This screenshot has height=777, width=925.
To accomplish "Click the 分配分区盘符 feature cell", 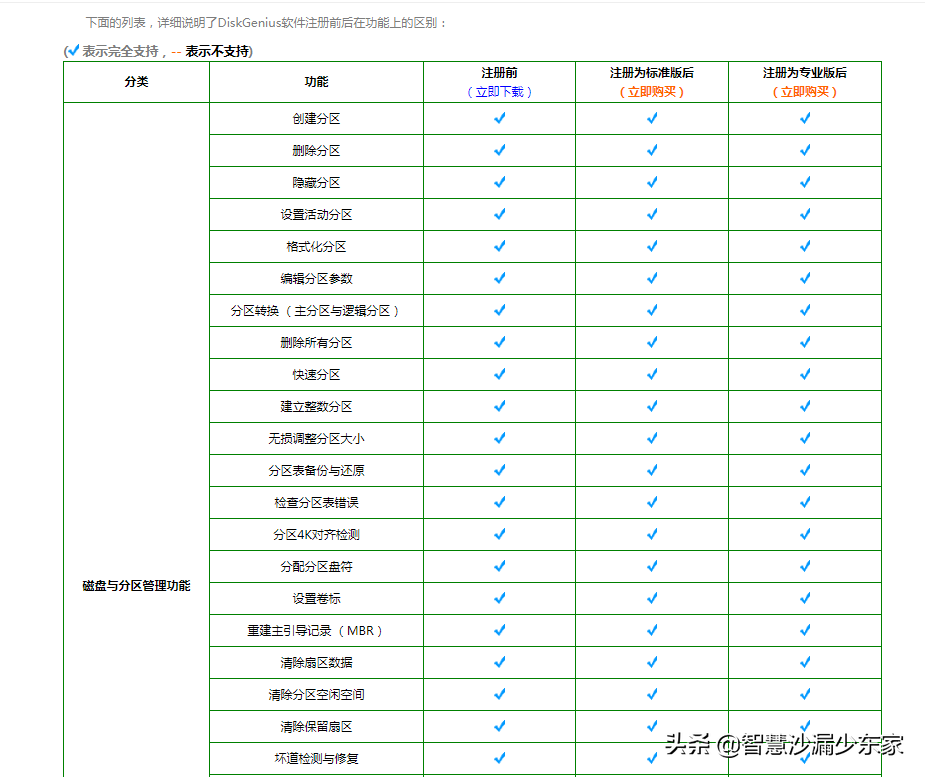I will (x=316, y=567).
